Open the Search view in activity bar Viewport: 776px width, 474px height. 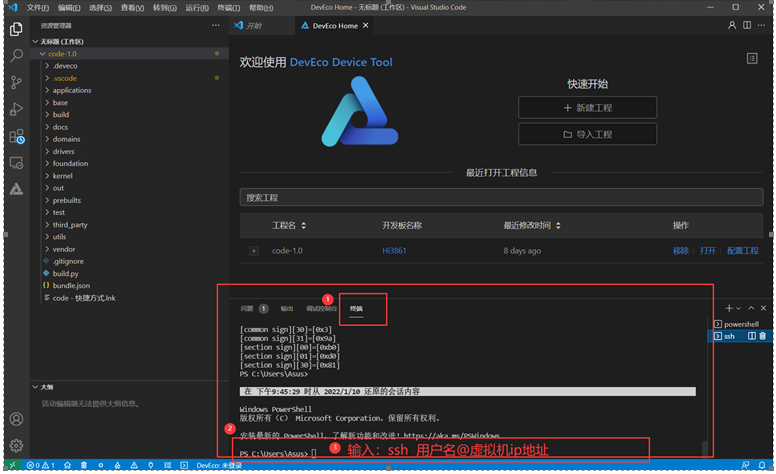(x=16, y=55)
